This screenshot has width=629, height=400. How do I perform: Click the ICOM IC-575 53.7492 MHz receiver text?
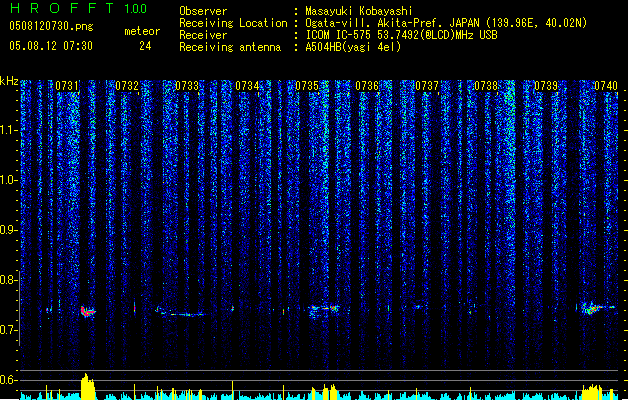(x=402, y=35)
